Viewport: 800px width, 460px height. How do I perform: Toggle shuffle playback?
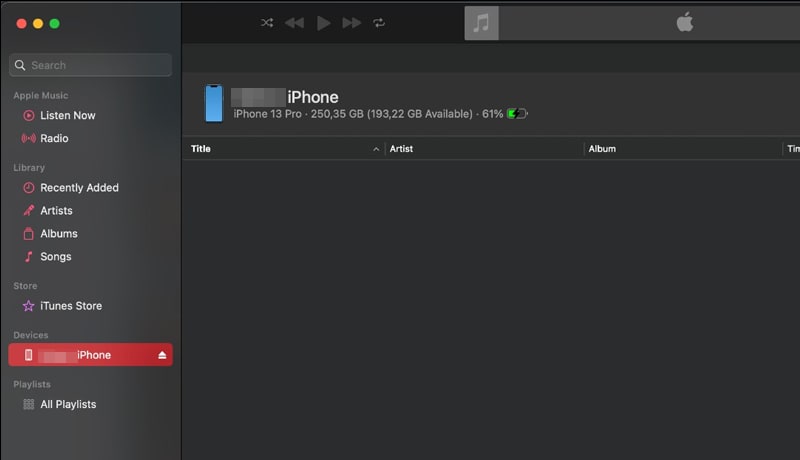(x=267, y=22)
